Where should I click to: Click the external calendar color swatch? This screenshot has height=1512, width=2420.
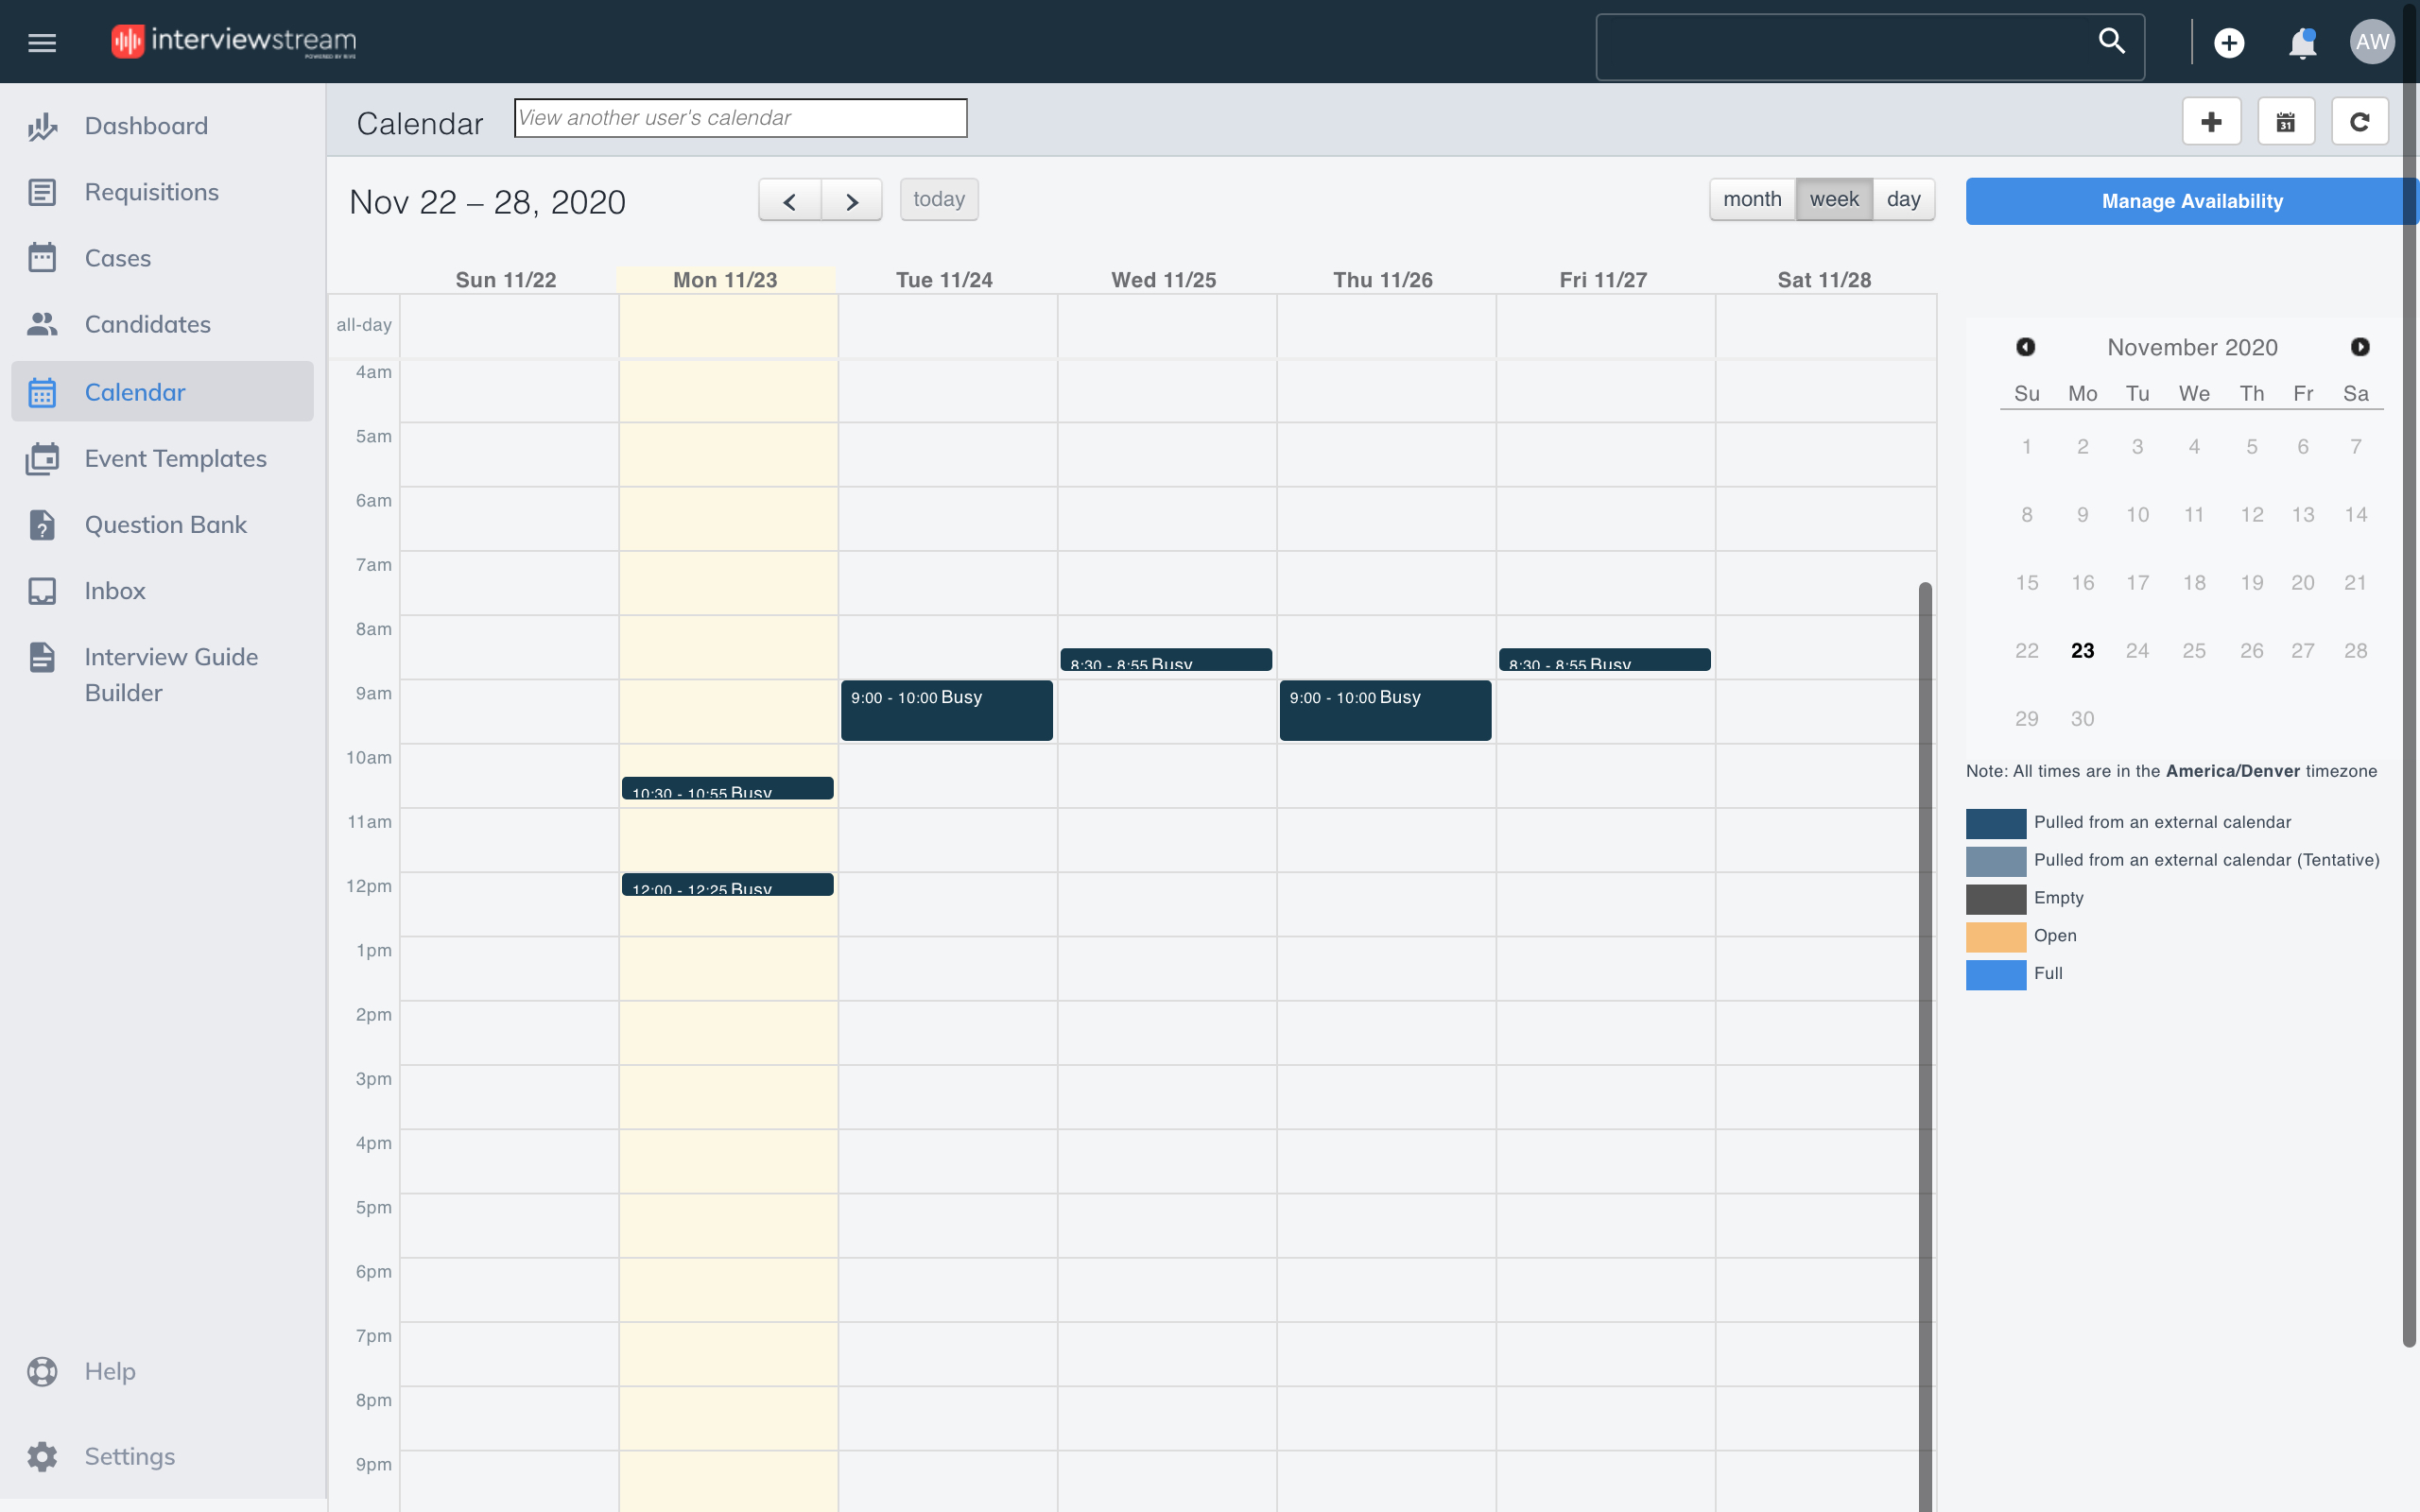tap(1996, 823)
